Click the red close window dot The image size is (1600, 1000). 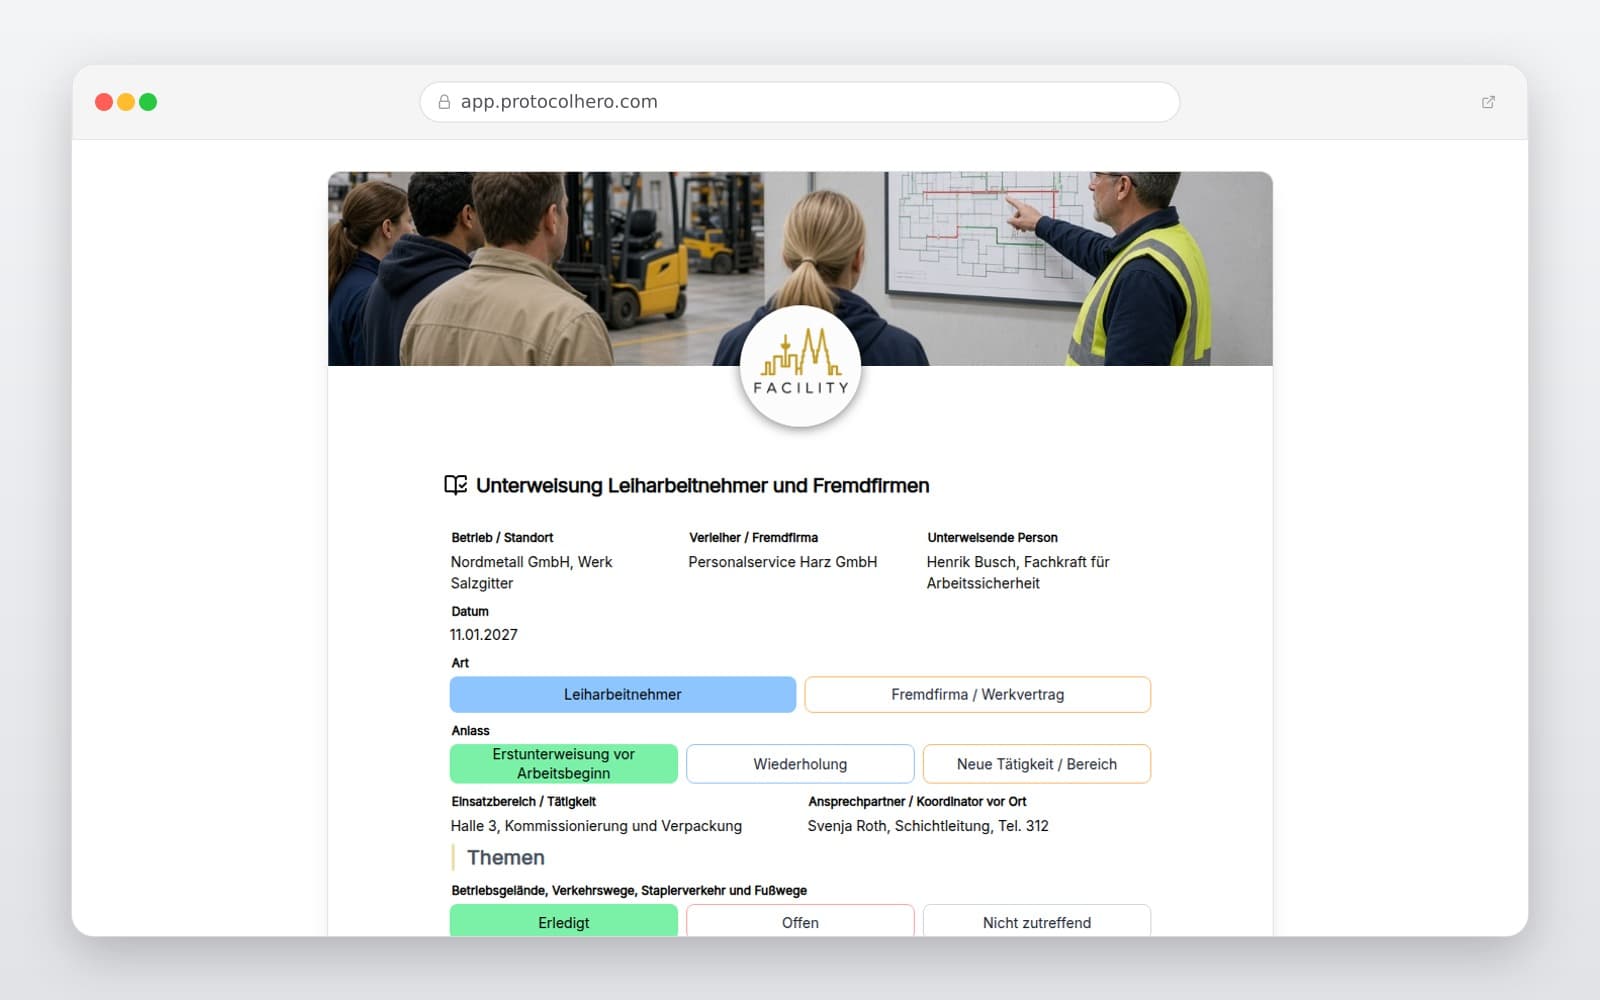(104, 102)
